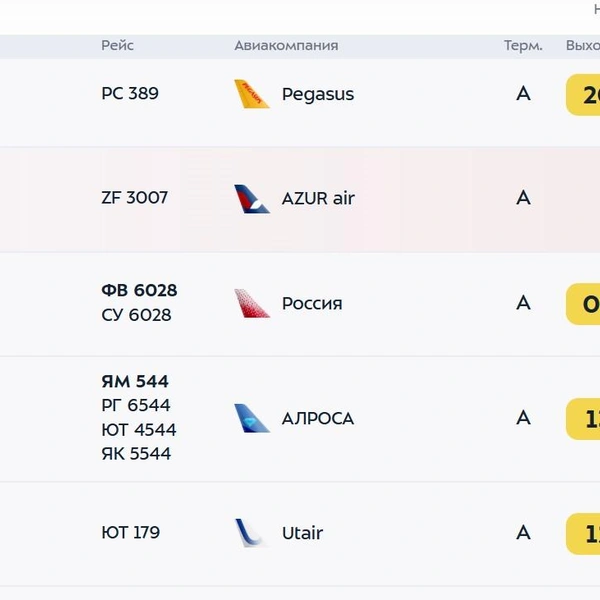This screenshot has height=600, width=600.
Task: Open flight ZF 3007 row
Action: click(x=300, y=199)
